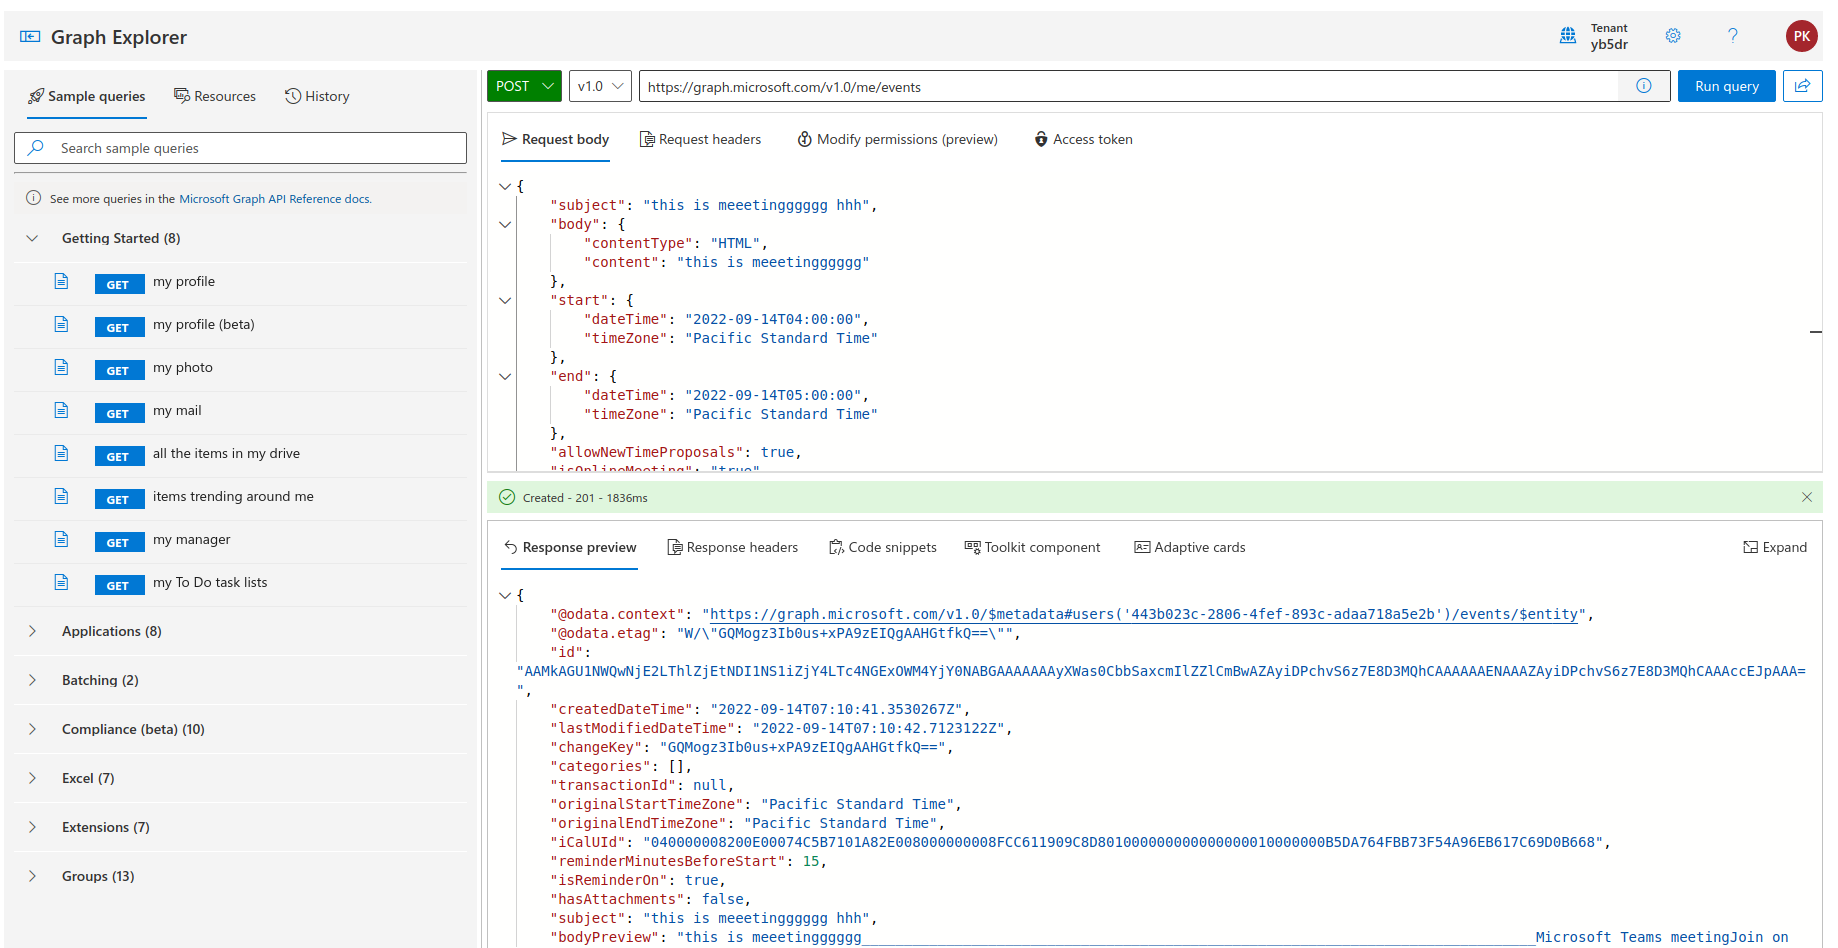This screenshot has width=1838, height=948.
Task: Open the @odata.context metadata URL link
Action: pyautogui.click(x=1144, y=614)
